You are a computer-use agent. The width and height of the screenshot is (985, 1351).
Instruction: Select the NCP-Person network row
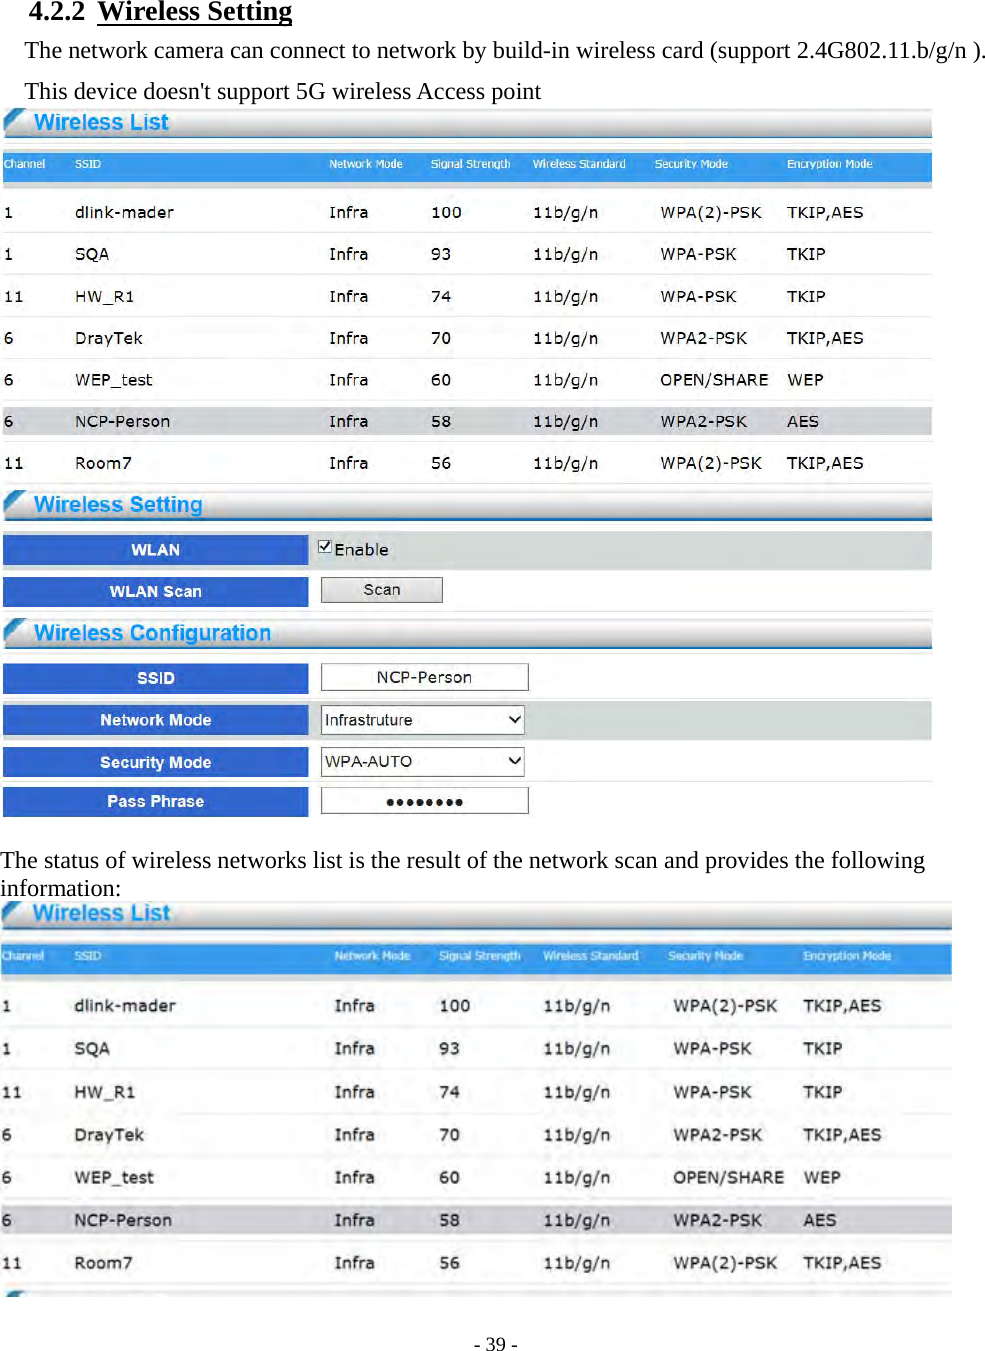123,421
